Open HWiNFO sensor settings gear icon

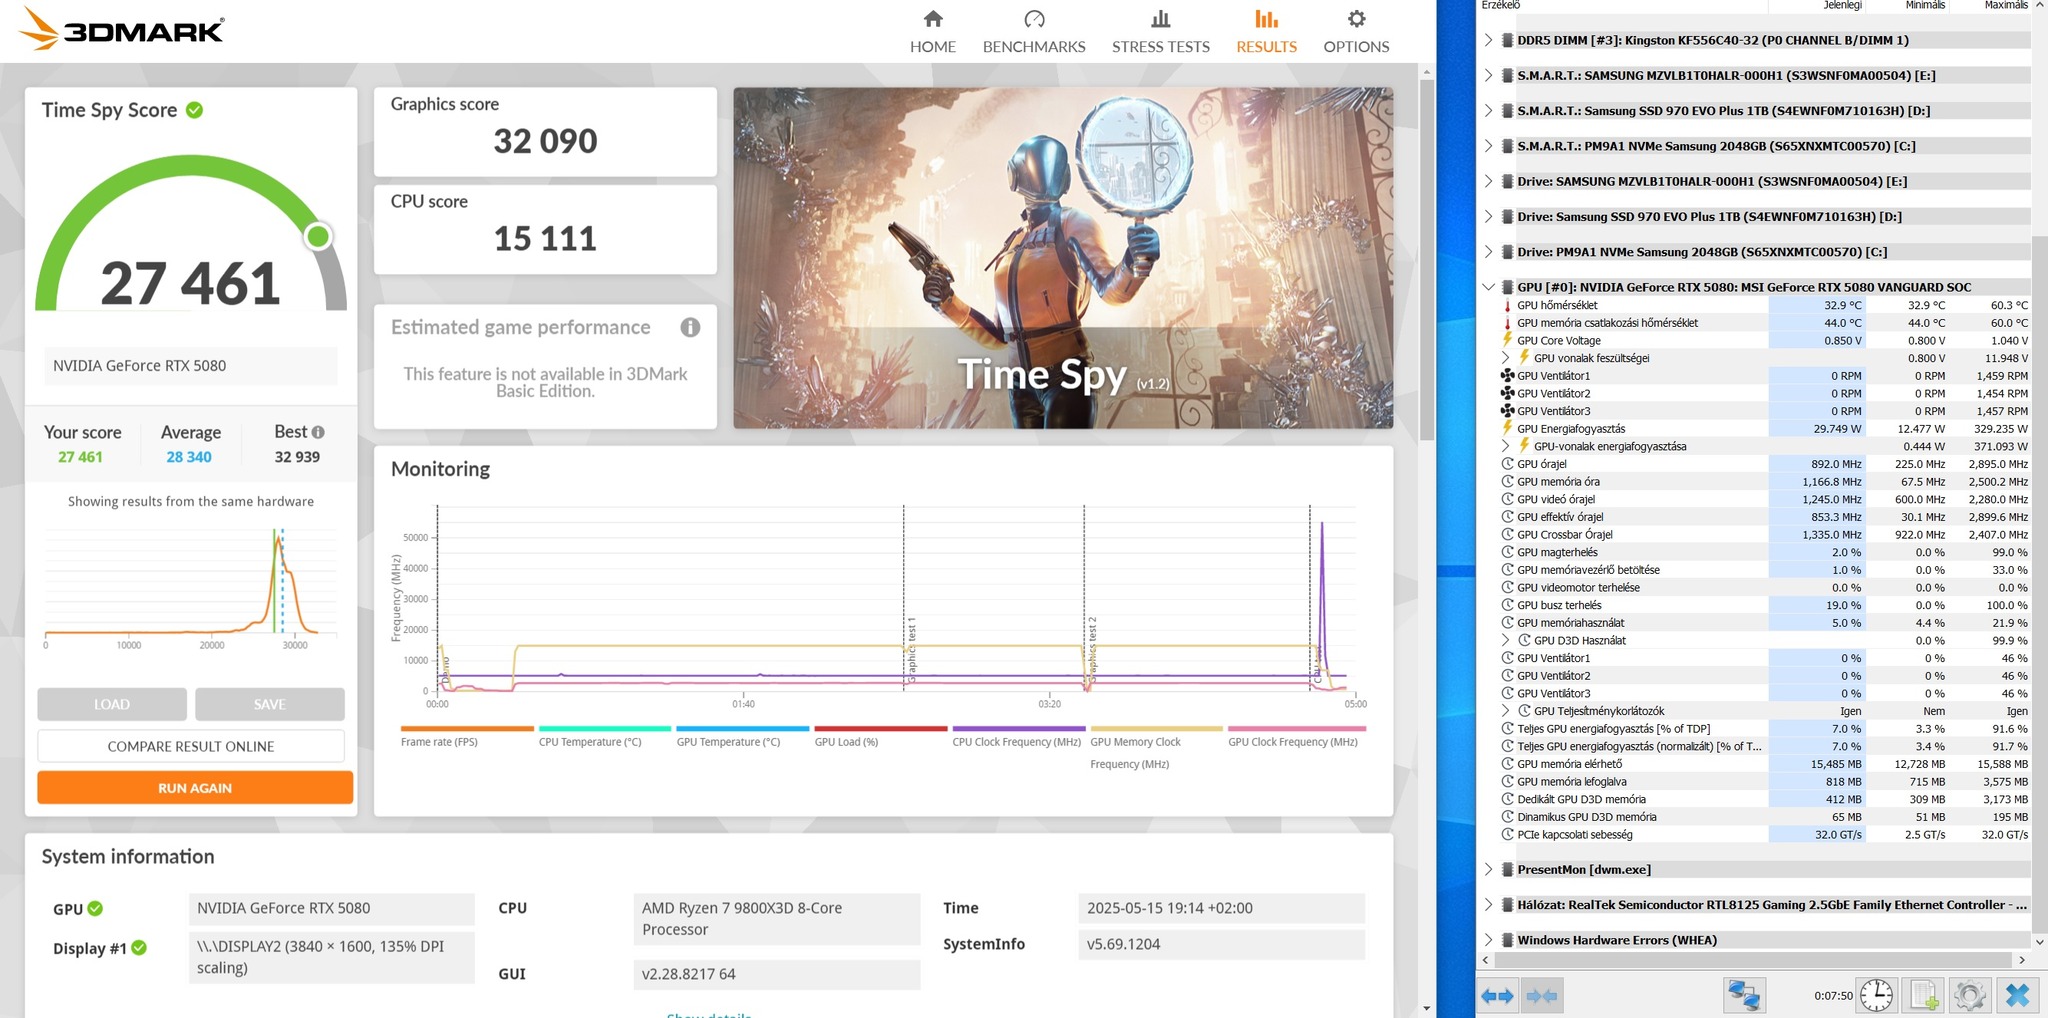coord(1970,995)
